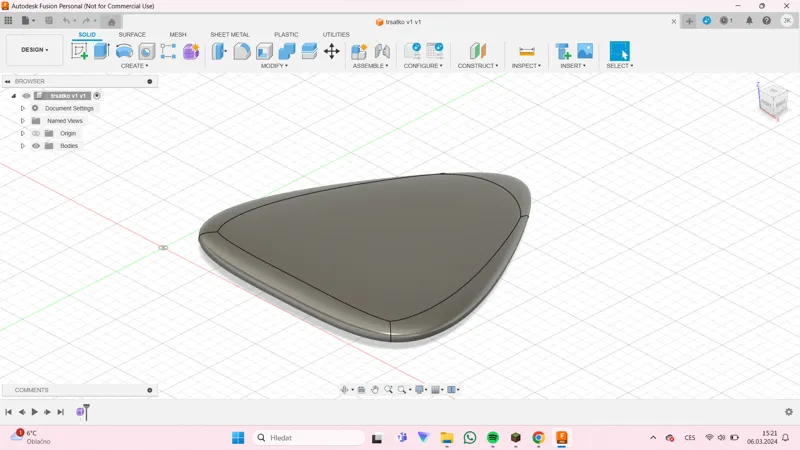Toggle visibility of trsatko v1 component

[26, 96]
